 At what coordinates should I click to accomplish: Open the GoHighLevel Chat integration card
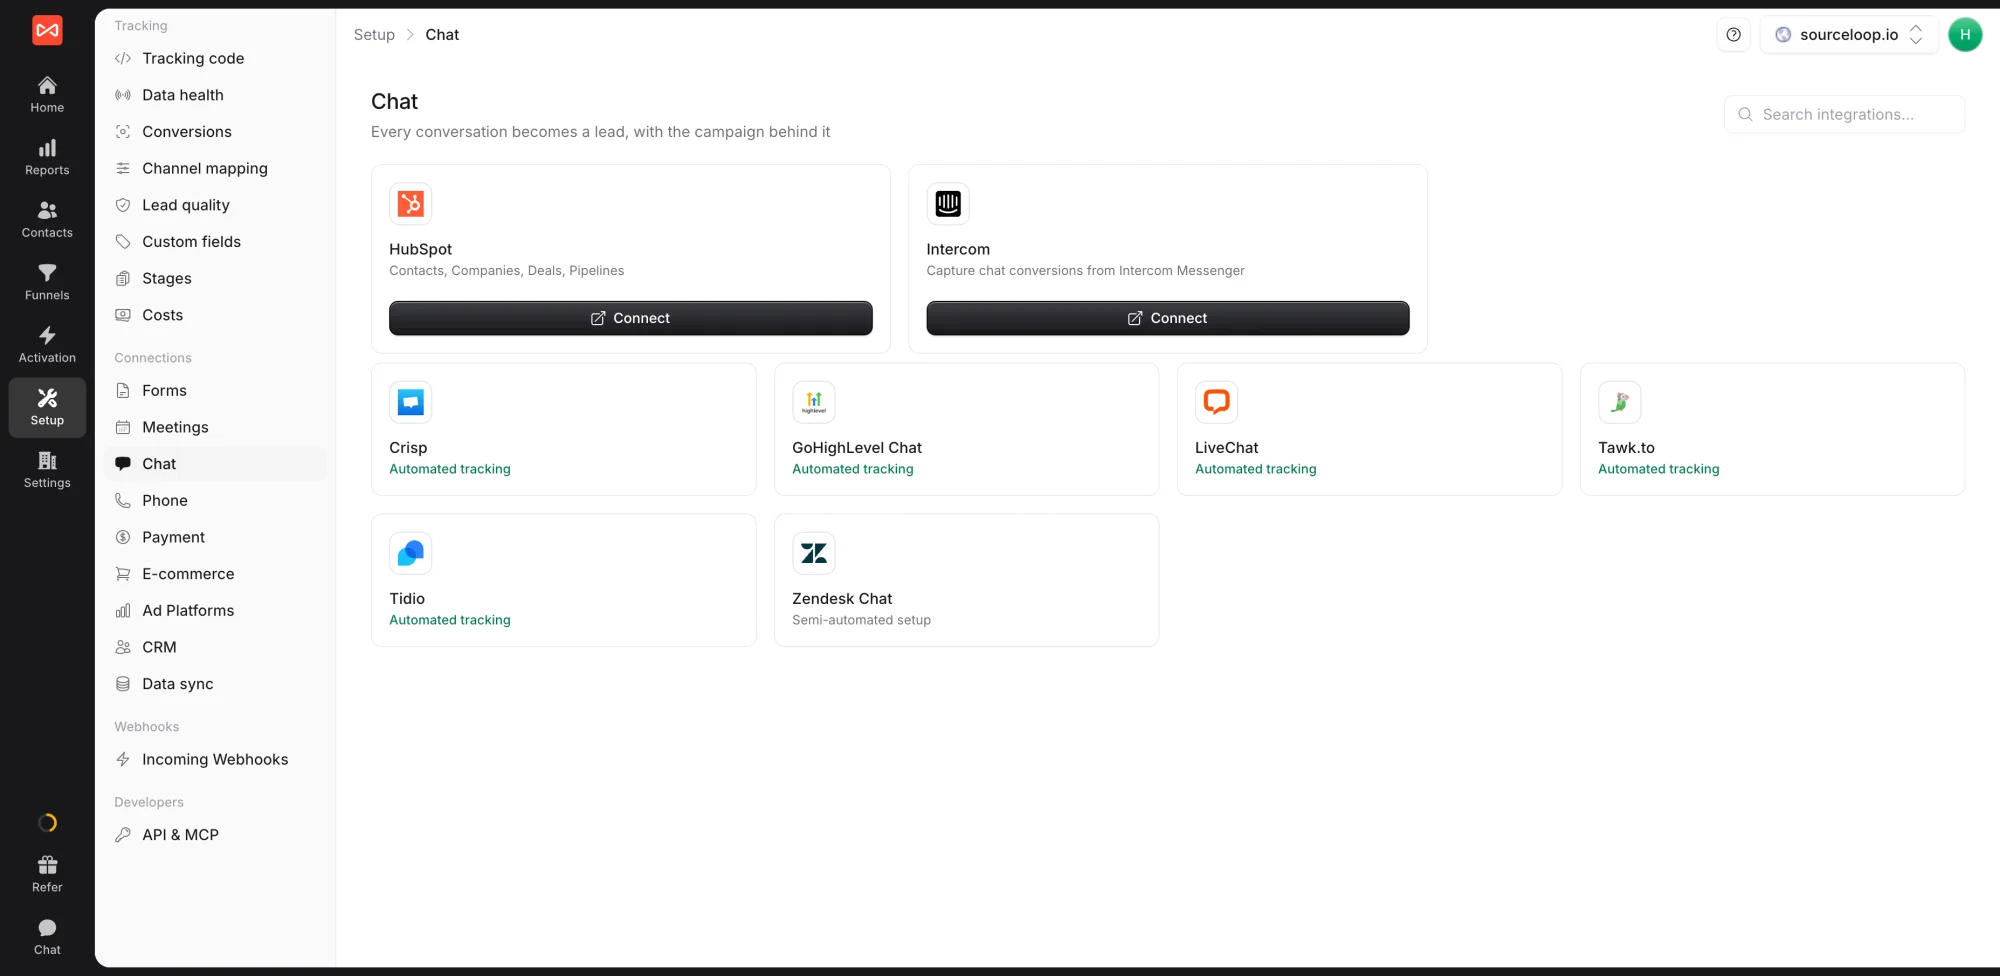[x=967, y=429]
